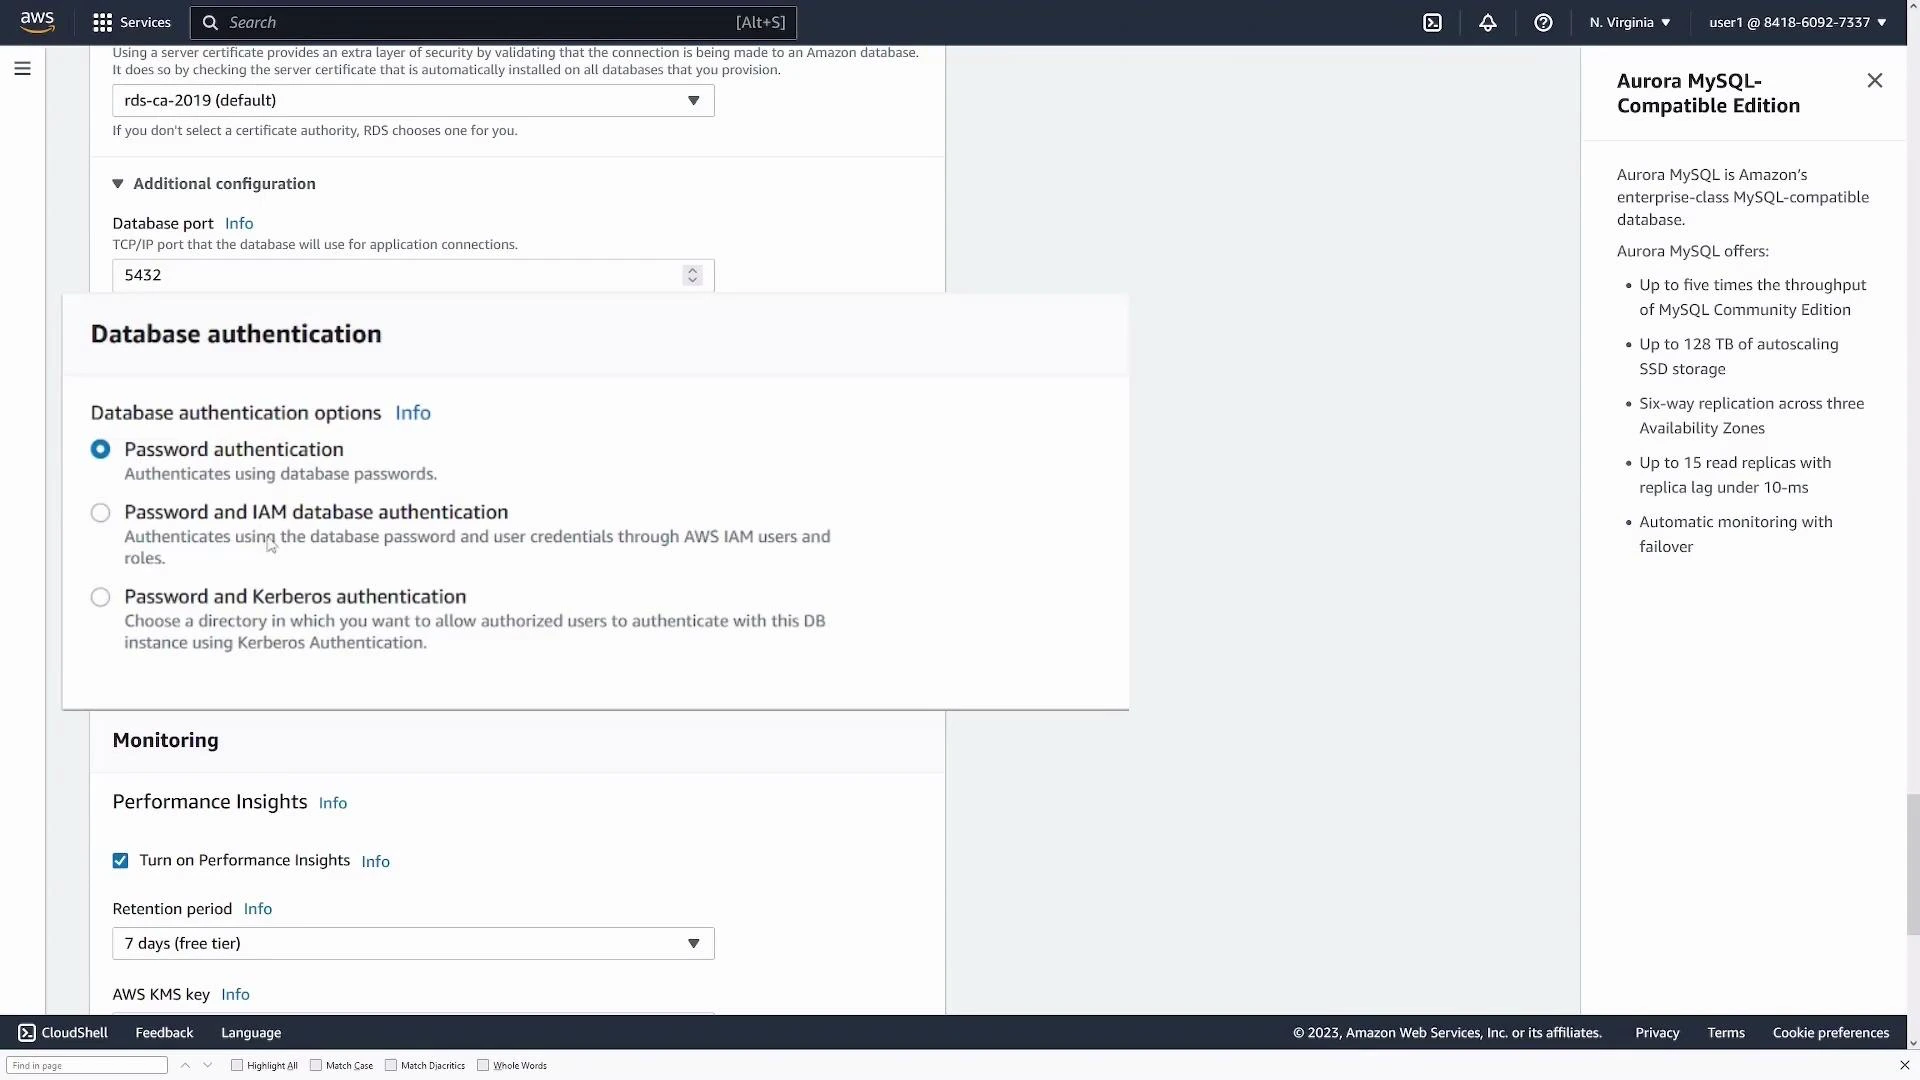This screenshot has height=1080, width=1920.
Task: Click the magnifier icon in search bar
Action: tap(210, 22)
